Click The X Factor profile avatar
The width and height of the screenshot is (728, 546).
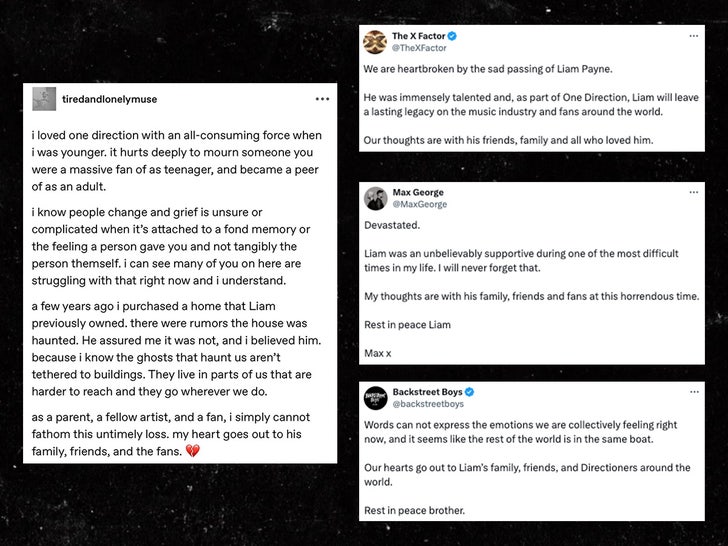(x=375, y=41)
